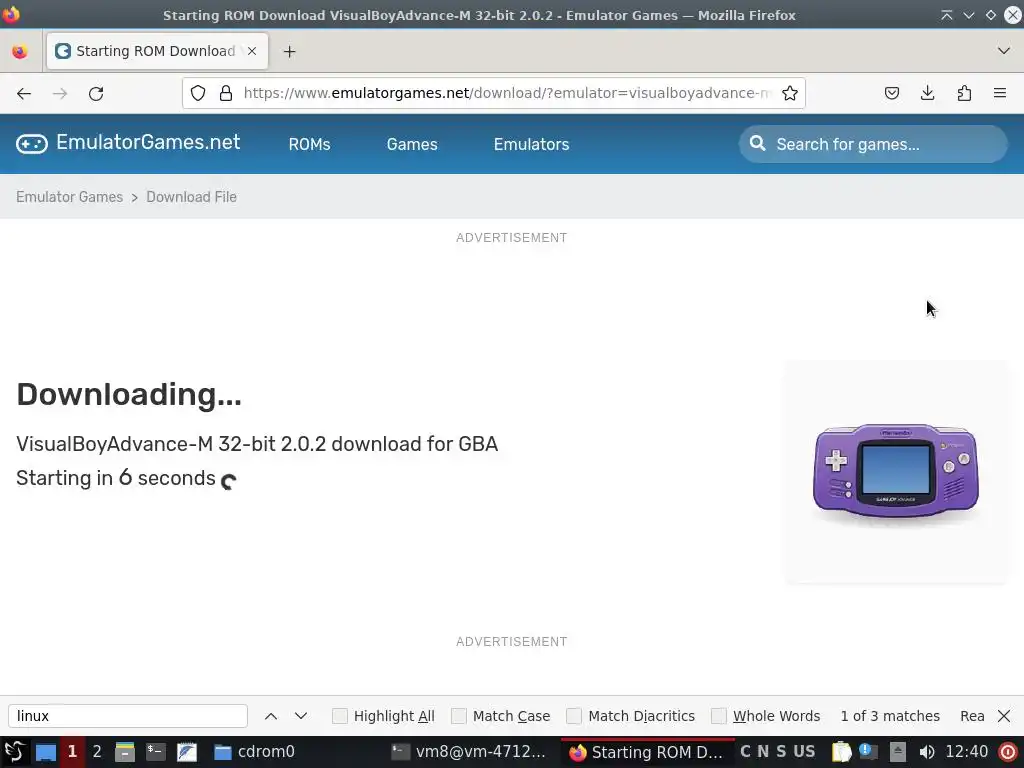Open the Emulators menu item
The image size is (1024, 768).
(x=532, y=144)
